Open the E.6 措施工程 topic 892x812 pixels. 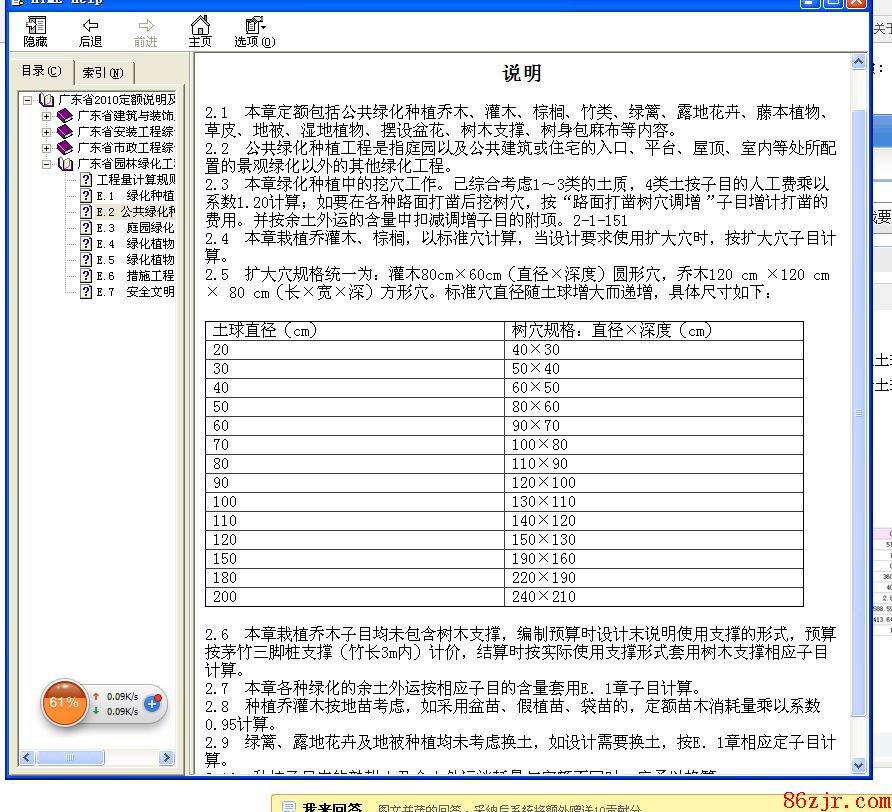135,276
